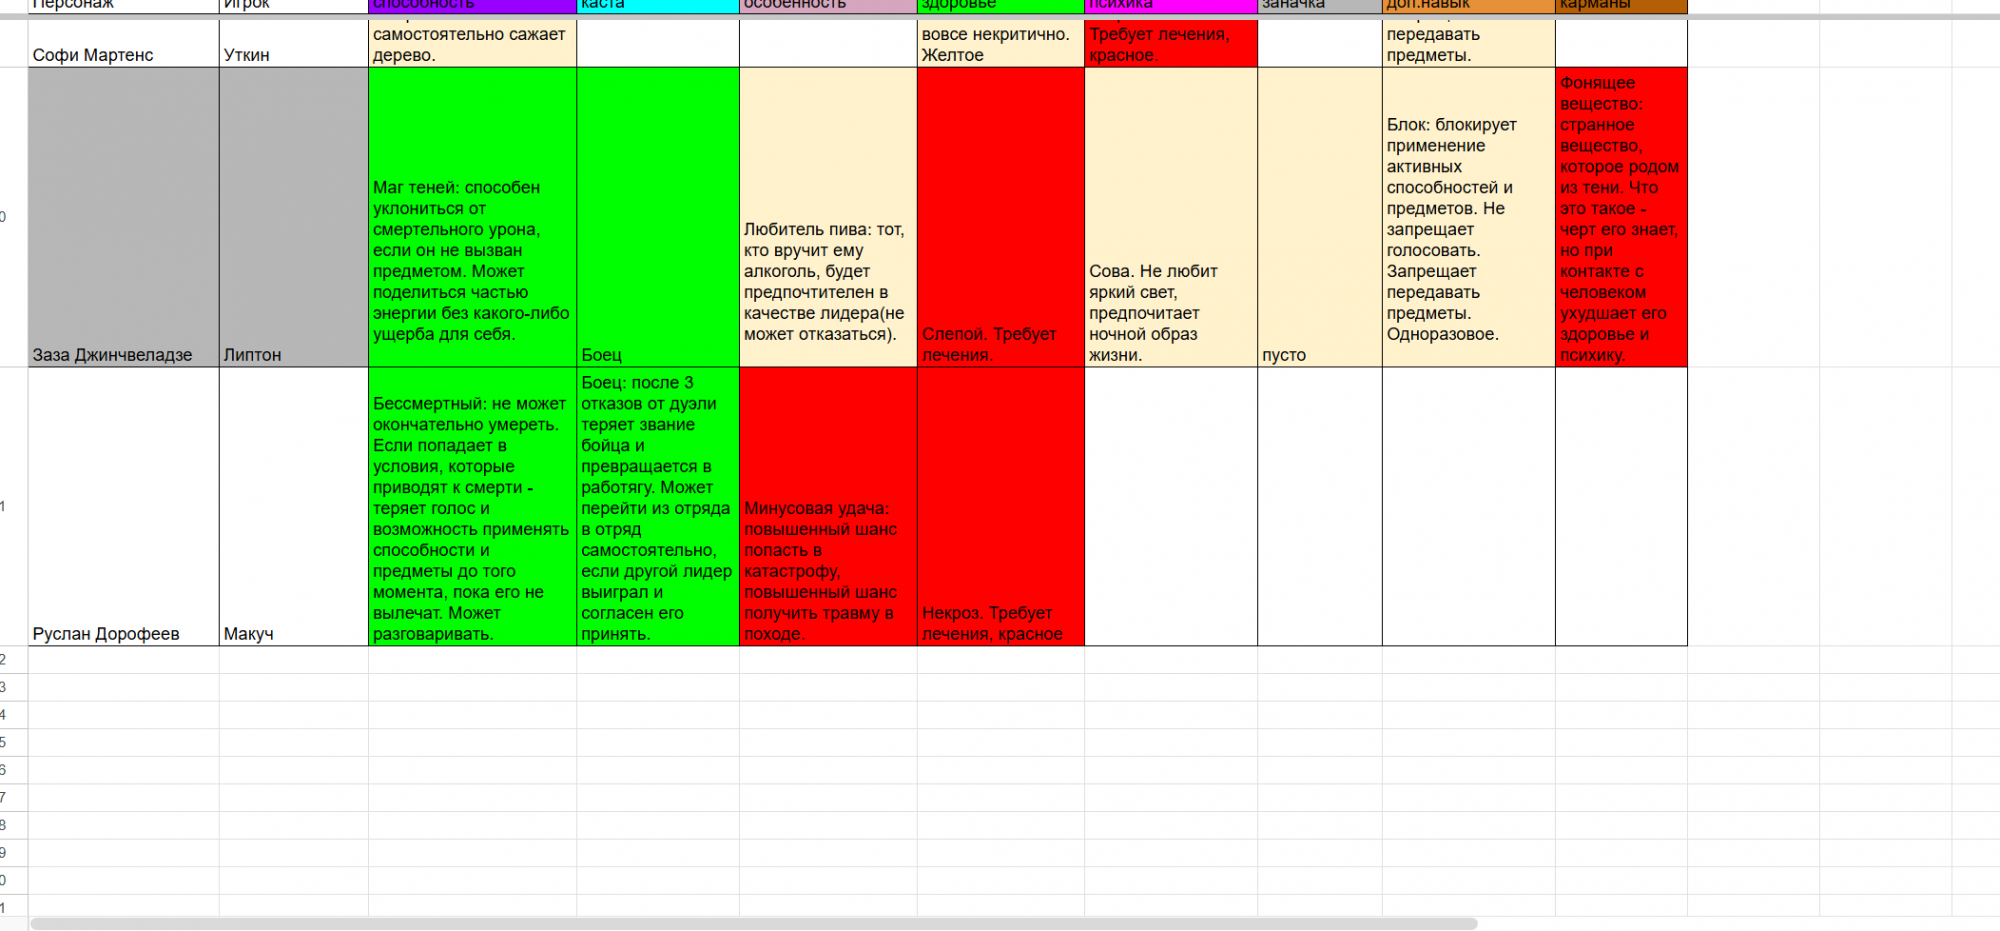Click the "Макуч" player cell
2000x931 pixels.
pyautogui.click(x=293, y=506)
